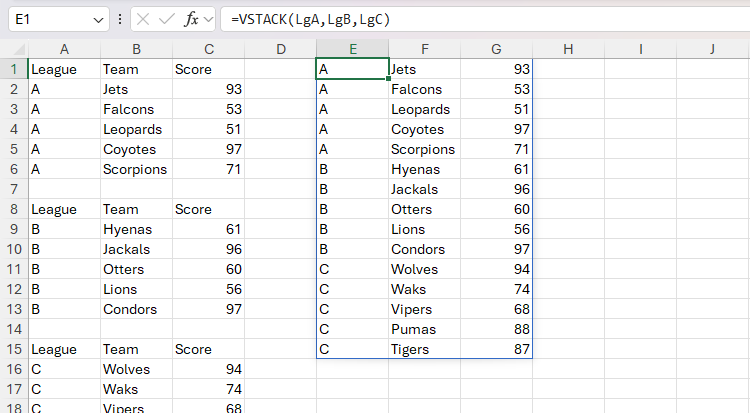The height and width of the screenshot is (413, 750).
Task: Select the cell containing Jackals in column F
Action: click(x=424, y=189)
